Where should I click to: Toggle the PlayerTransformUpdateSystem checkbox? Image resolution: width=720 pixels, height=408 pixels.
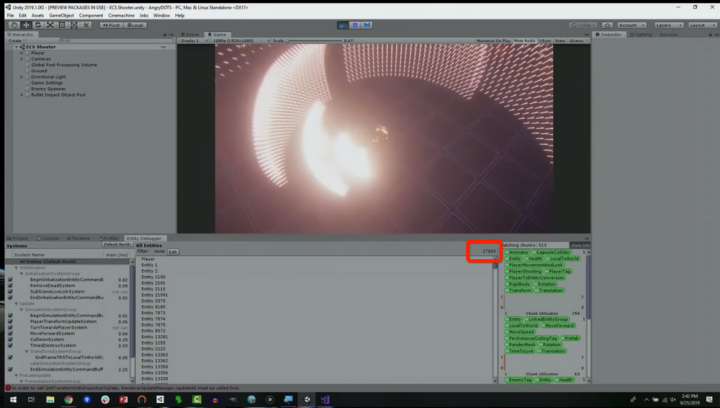coord(10,321)
